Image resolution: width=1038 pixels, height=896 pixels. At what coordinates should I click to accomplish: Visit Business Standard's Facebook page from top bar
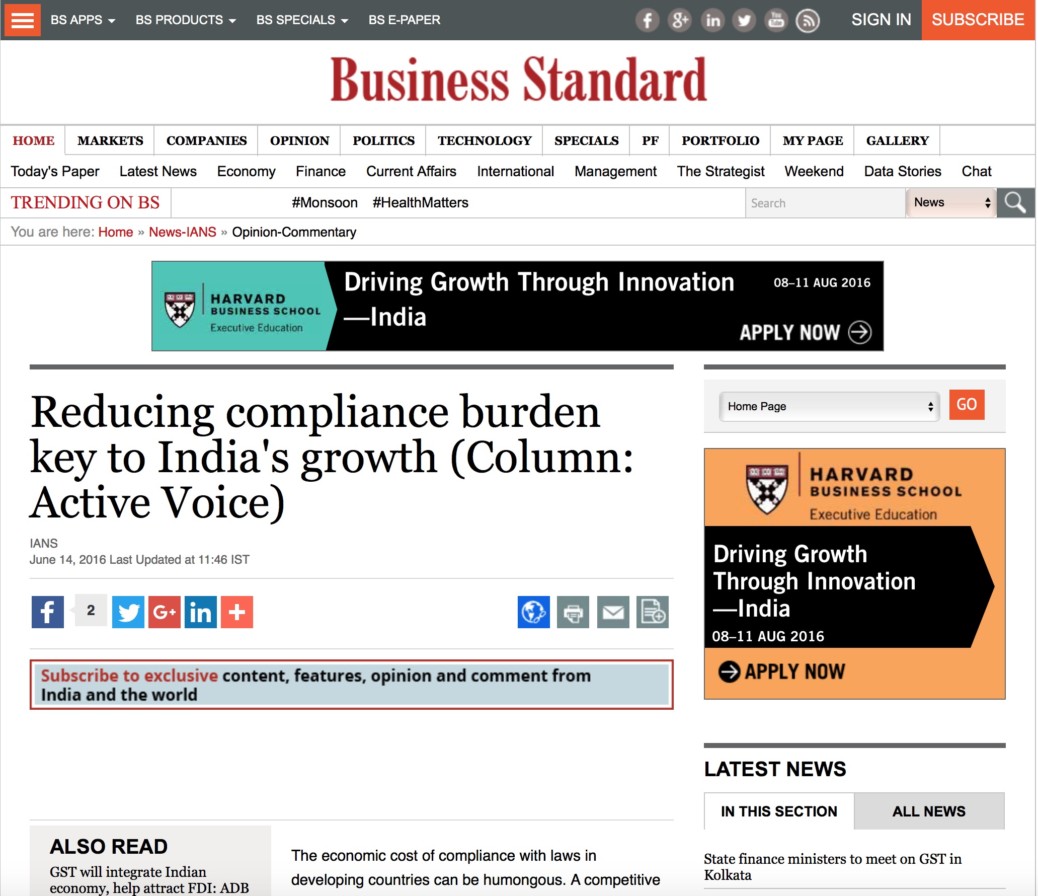pyautogui.click(x=647, y=21)
